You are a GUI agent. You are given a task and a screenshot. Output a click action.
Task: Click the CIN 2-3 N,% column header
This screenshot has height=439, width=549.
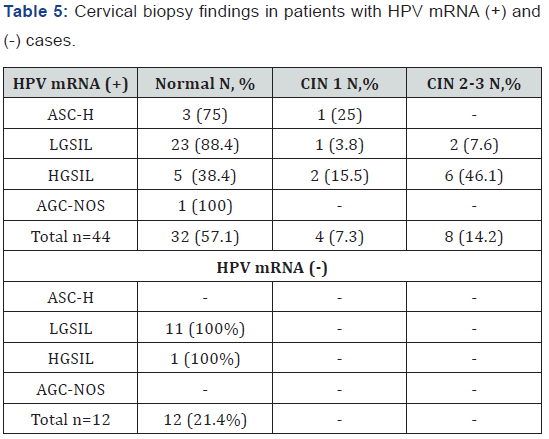pyautogui.click(x=474, y=83)
